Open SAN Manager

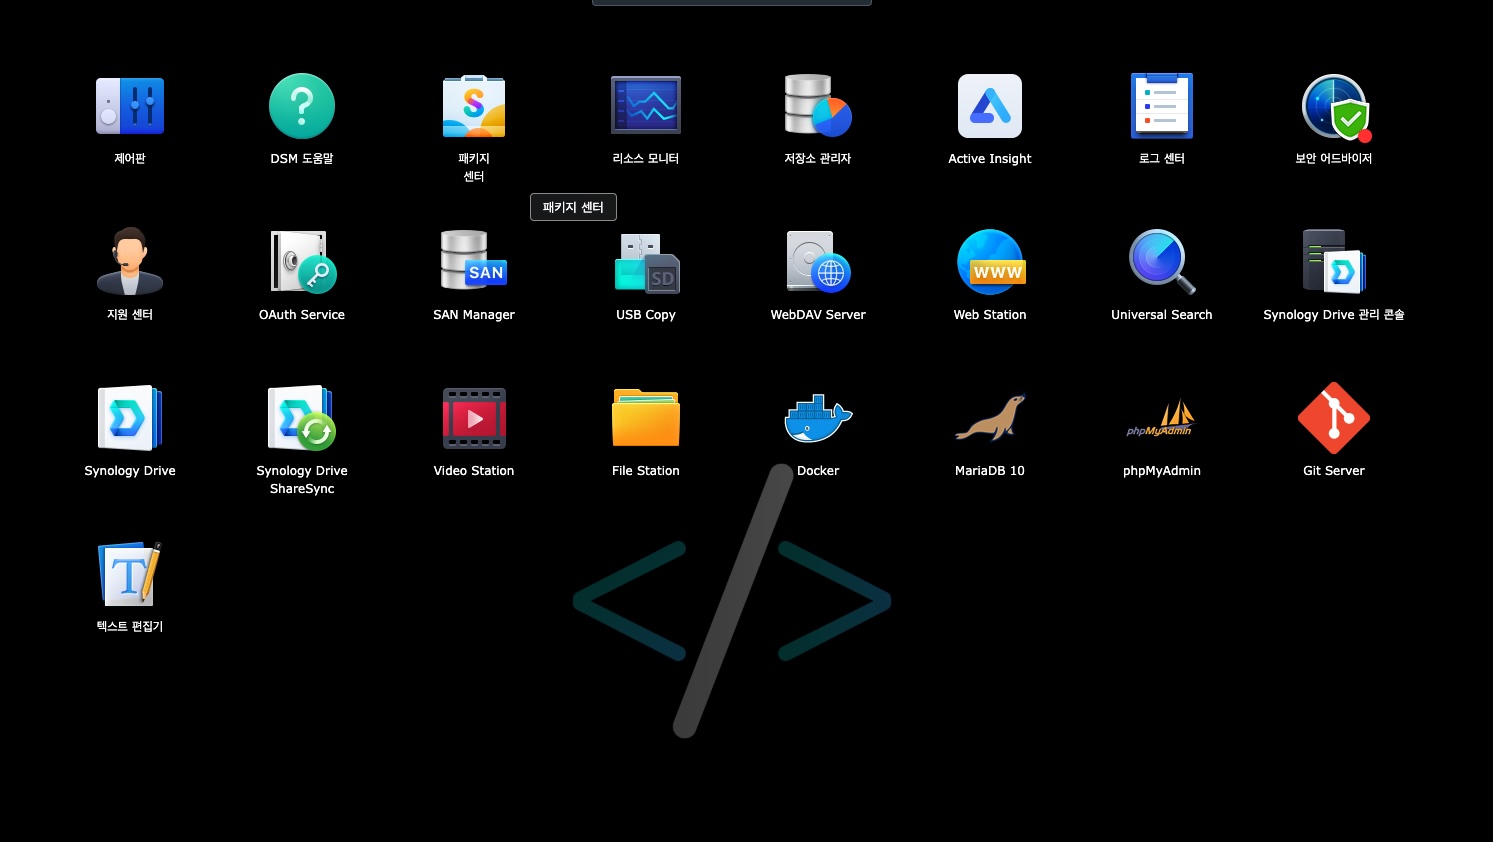coord(474,262)
